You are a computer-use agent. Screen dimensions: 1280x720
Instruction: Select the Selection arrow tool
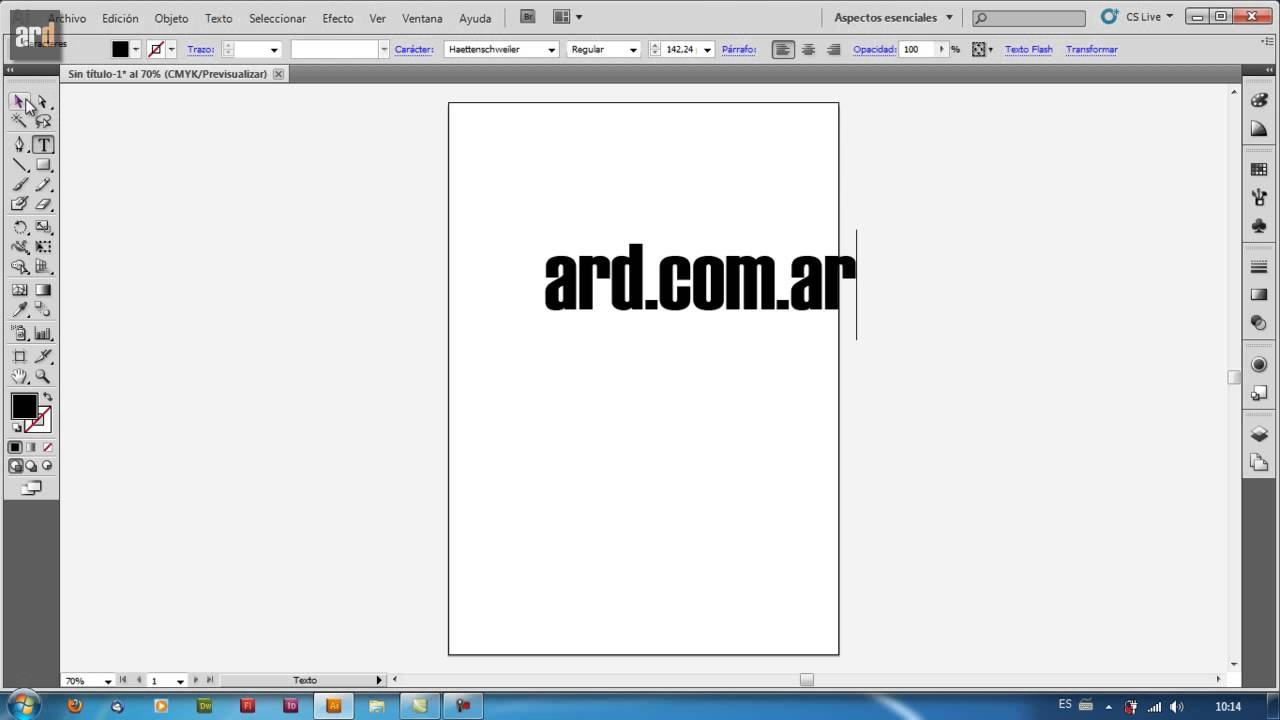(x=19, y=102)
